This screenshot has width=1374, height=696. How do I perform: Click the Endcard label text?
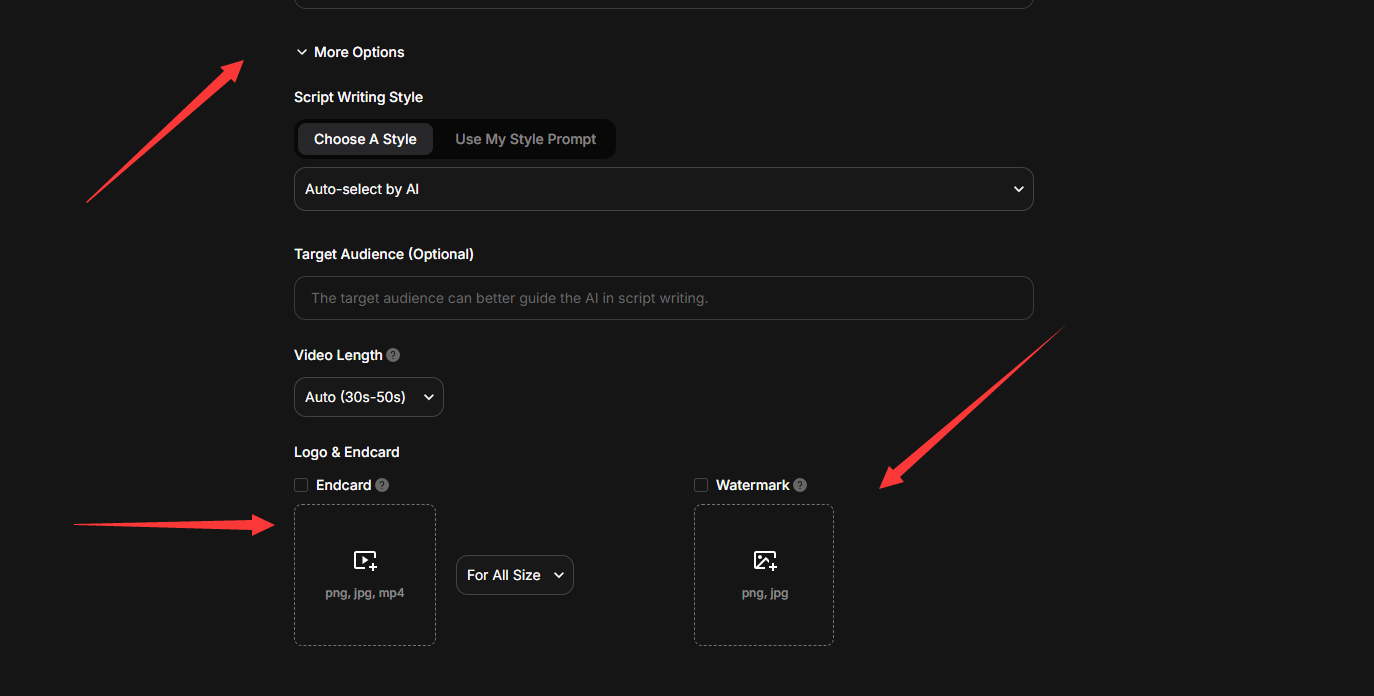343,485
